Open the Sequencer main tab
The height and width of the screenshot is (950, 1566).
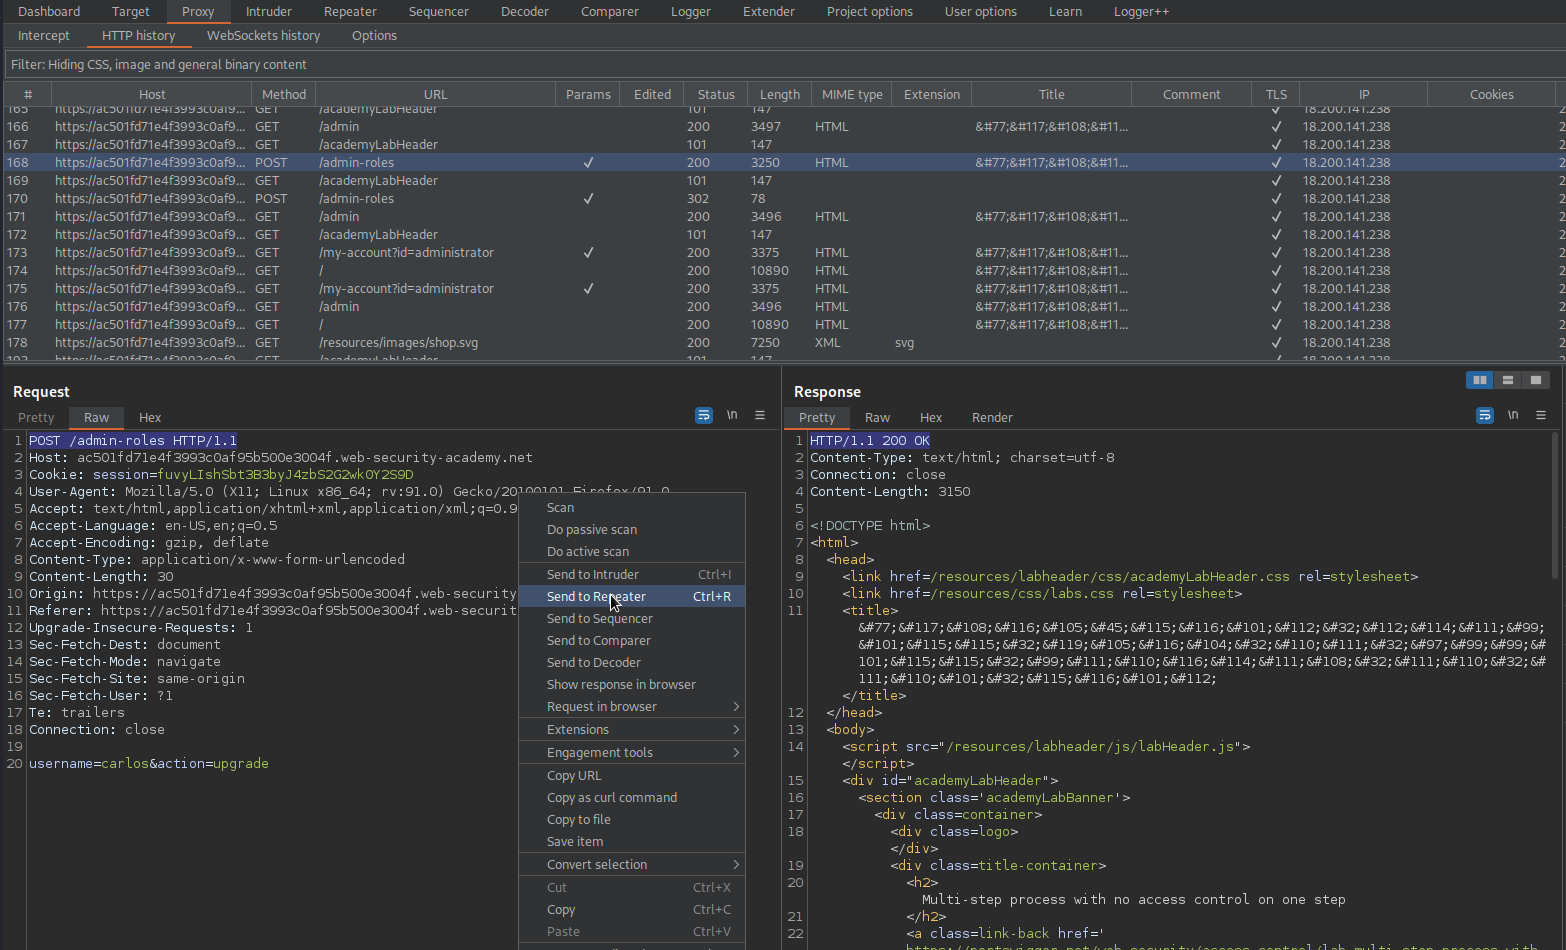pyautogui.click(x=438, y=12)
